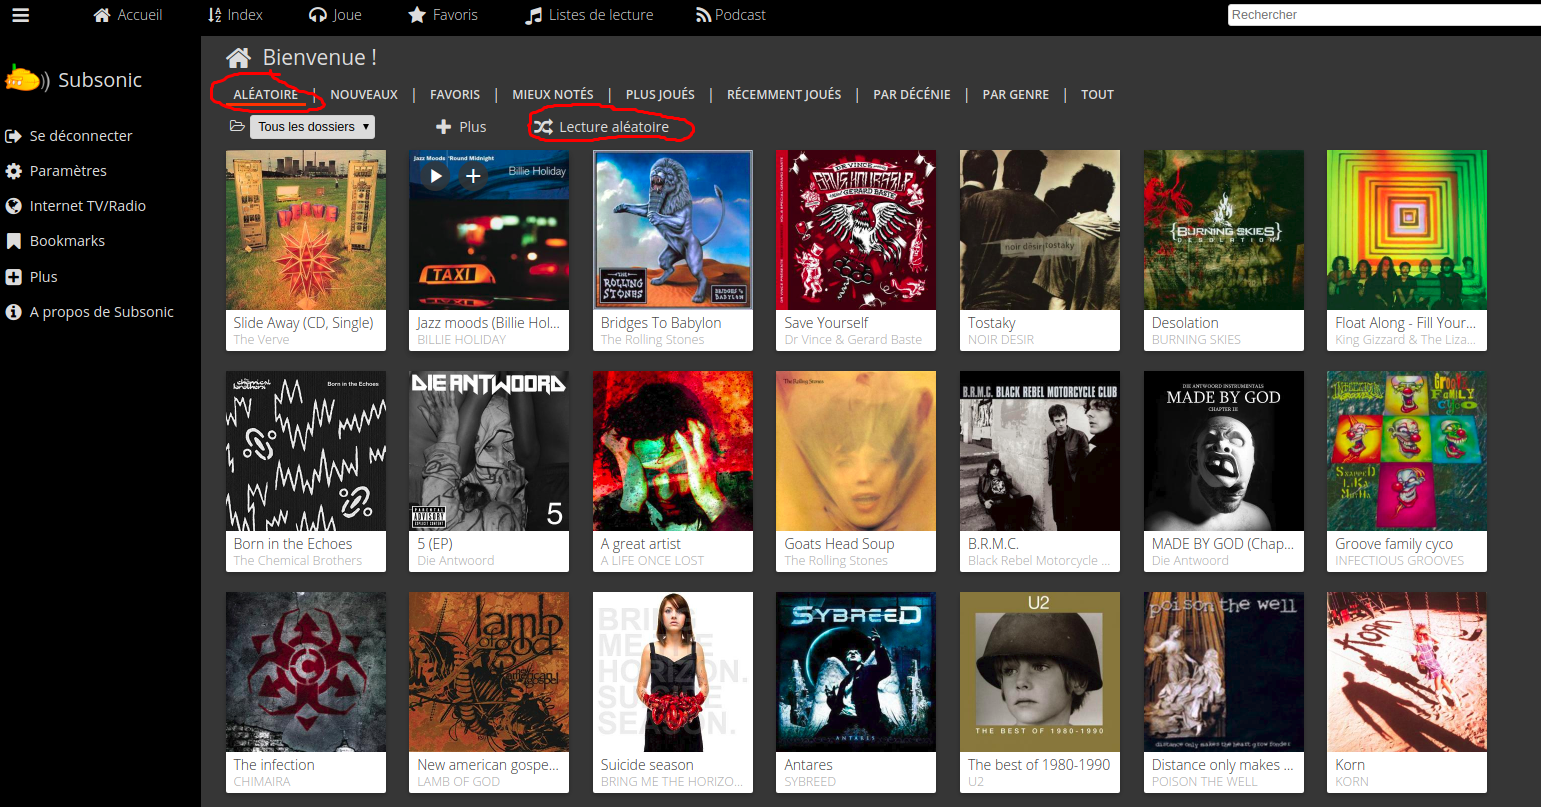This screenshot has width=1541, height=807.
Task: Open the Poison the Well album cover
Action: (1224, 672)
